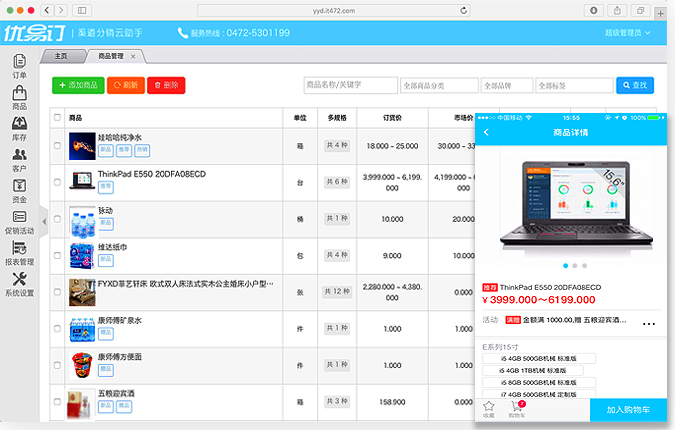Expand 共 3 种 specs for 五粮迎宾酒
The height and width of the screenshot is (430, 675).
[x=337, y=402]
